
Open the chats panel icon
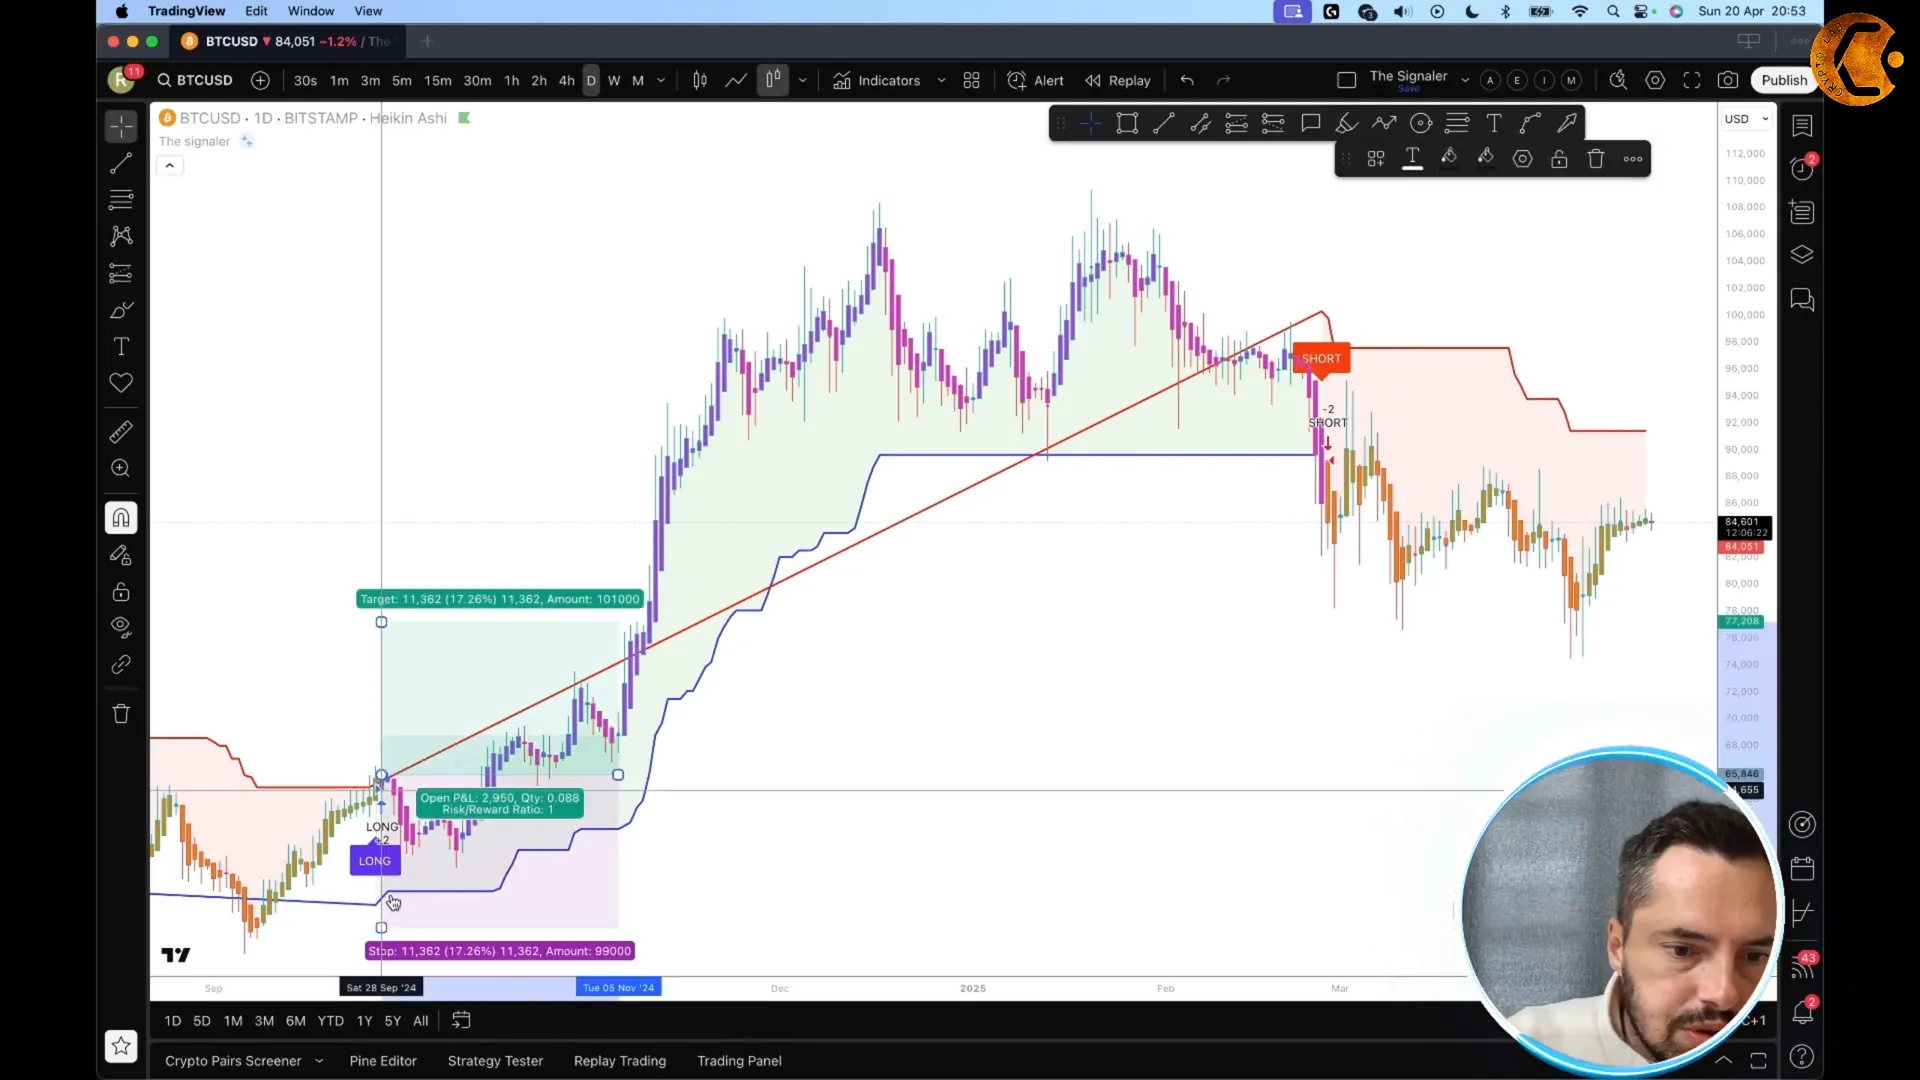click(x=1802, y=300)
